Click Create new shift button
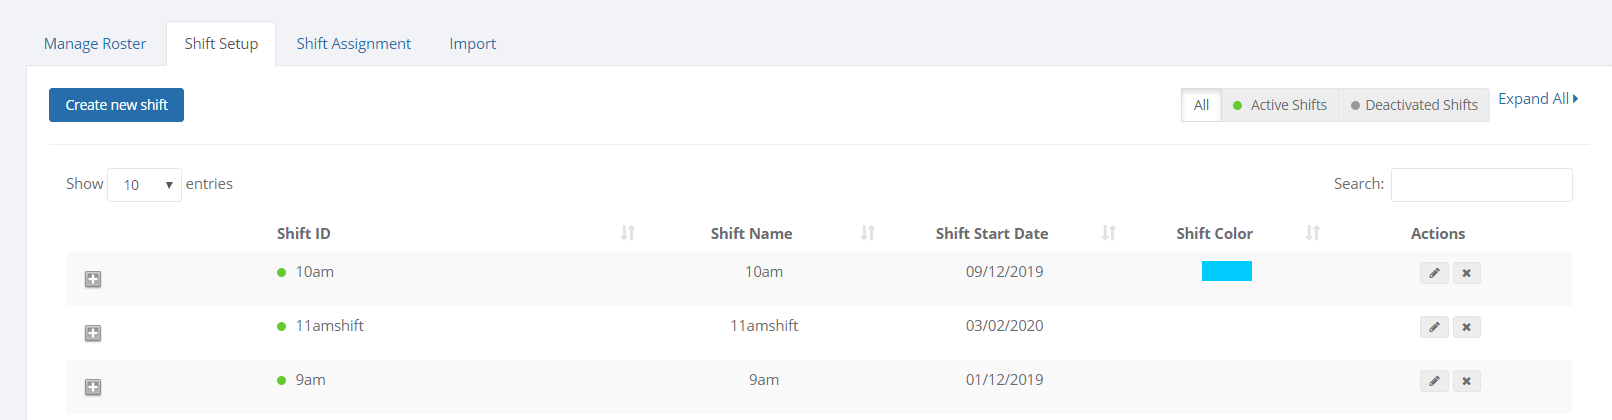Screen dimensions: 1612x420 pos(116,105)
